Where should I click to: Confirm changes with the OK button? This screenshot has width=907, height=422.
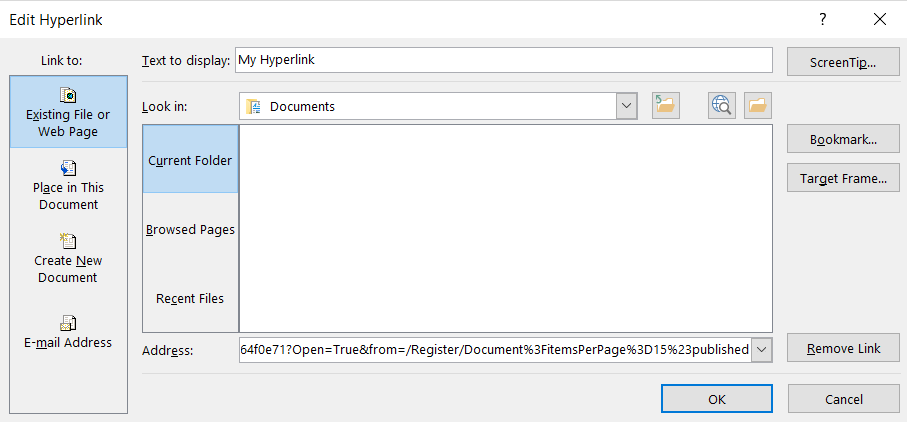click(716, 399)
